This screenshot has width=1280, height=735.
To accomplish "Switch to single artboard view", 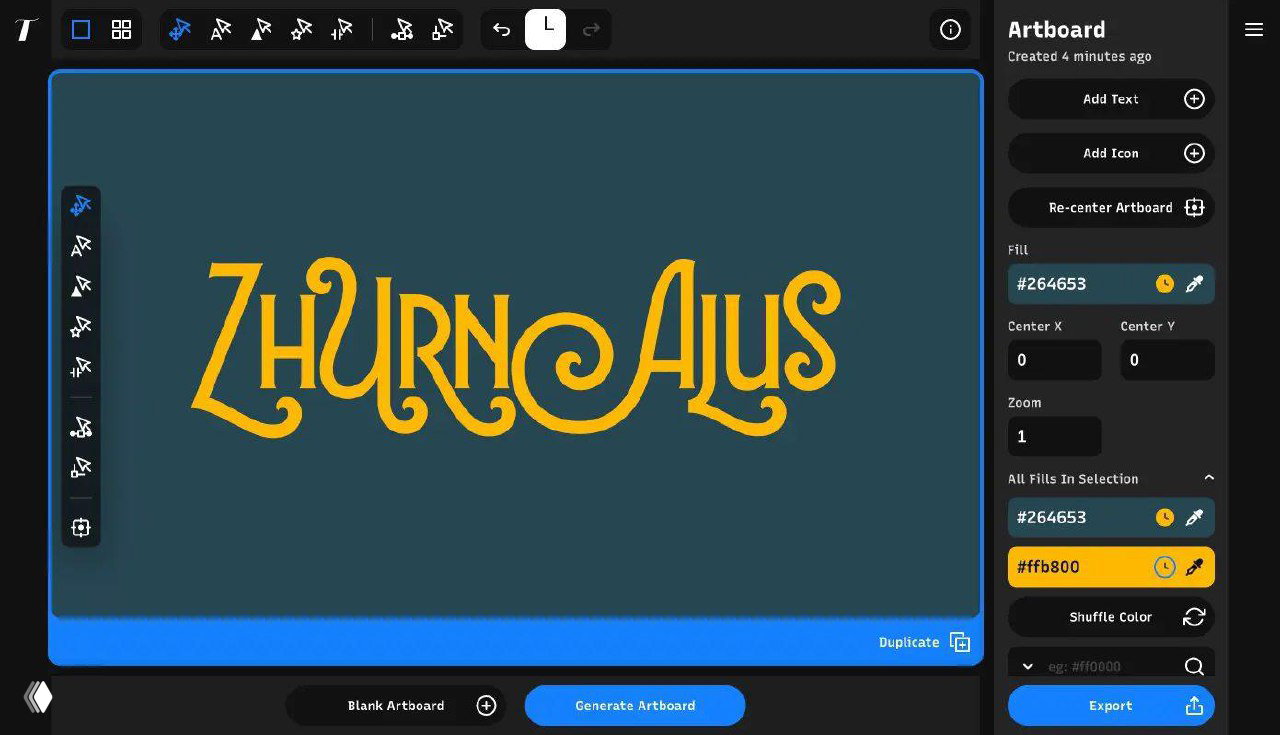I will pyautogui.click(x=81, y=30).
